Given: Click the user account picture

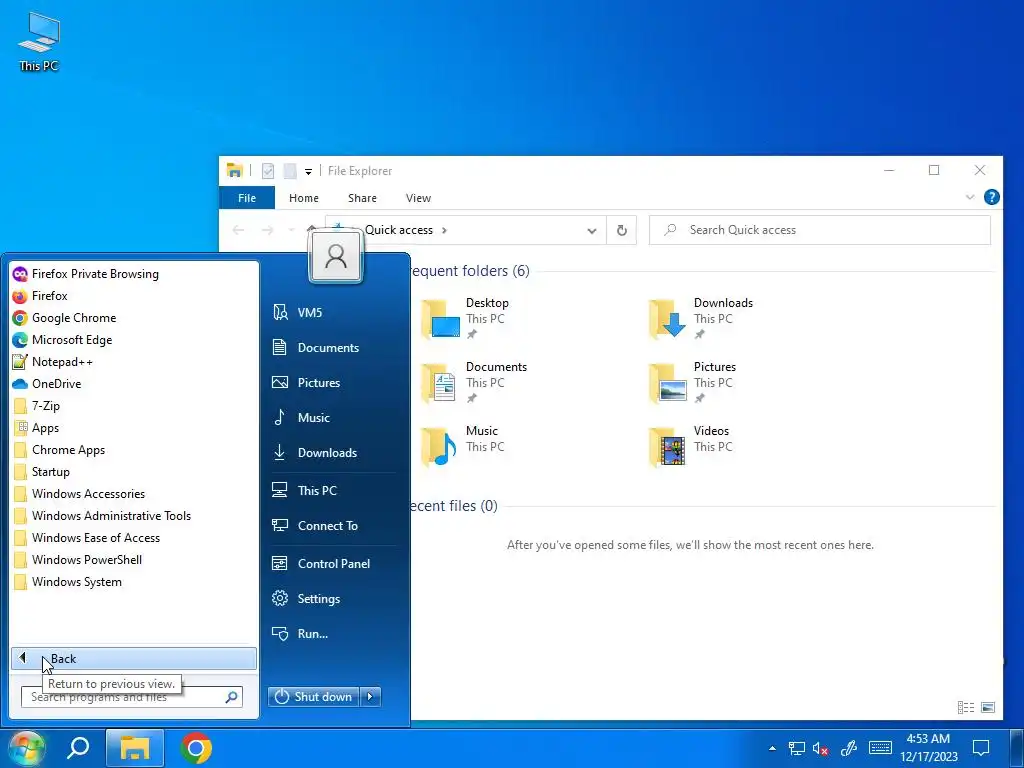Looking at the screenshot, I should click(336, 256).
